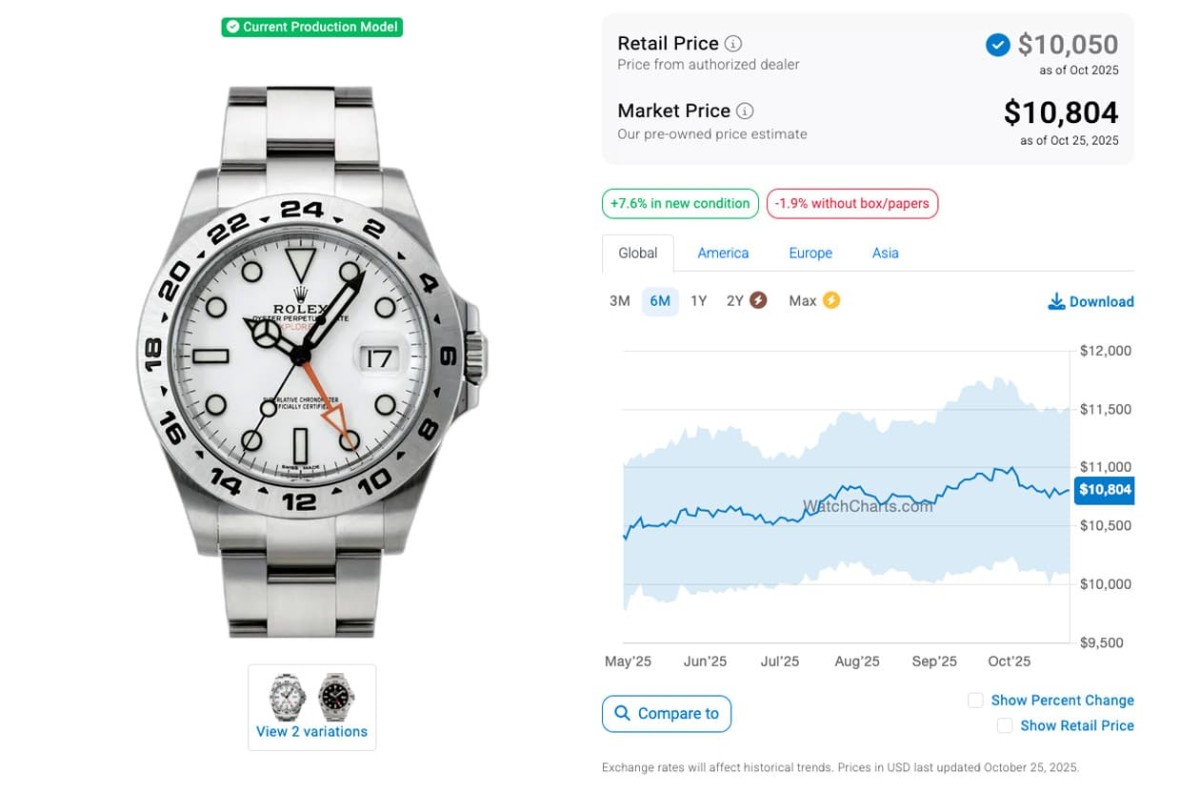Screen dimensions: 1200x794
Task: Switch to the America region tab
Action: (x=723, y=253)
